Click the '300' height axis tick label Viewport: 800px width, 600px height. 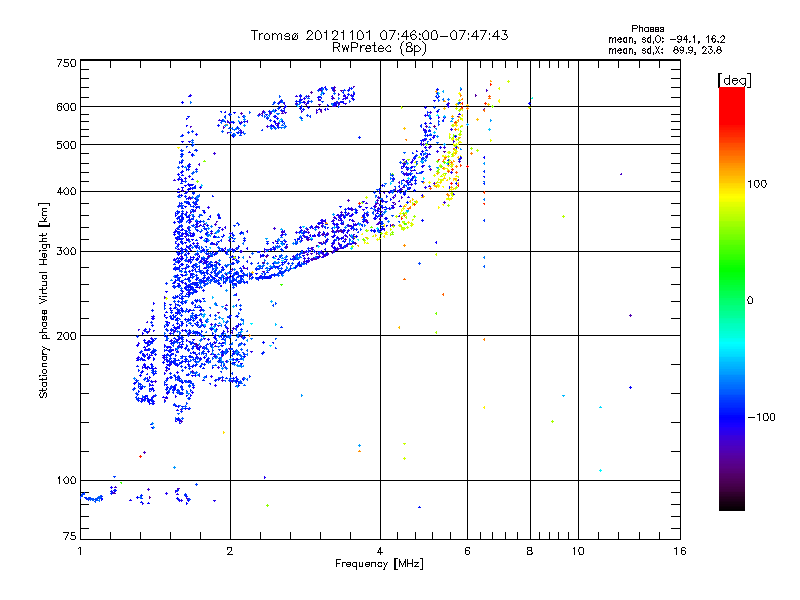[x=66, y=252]
